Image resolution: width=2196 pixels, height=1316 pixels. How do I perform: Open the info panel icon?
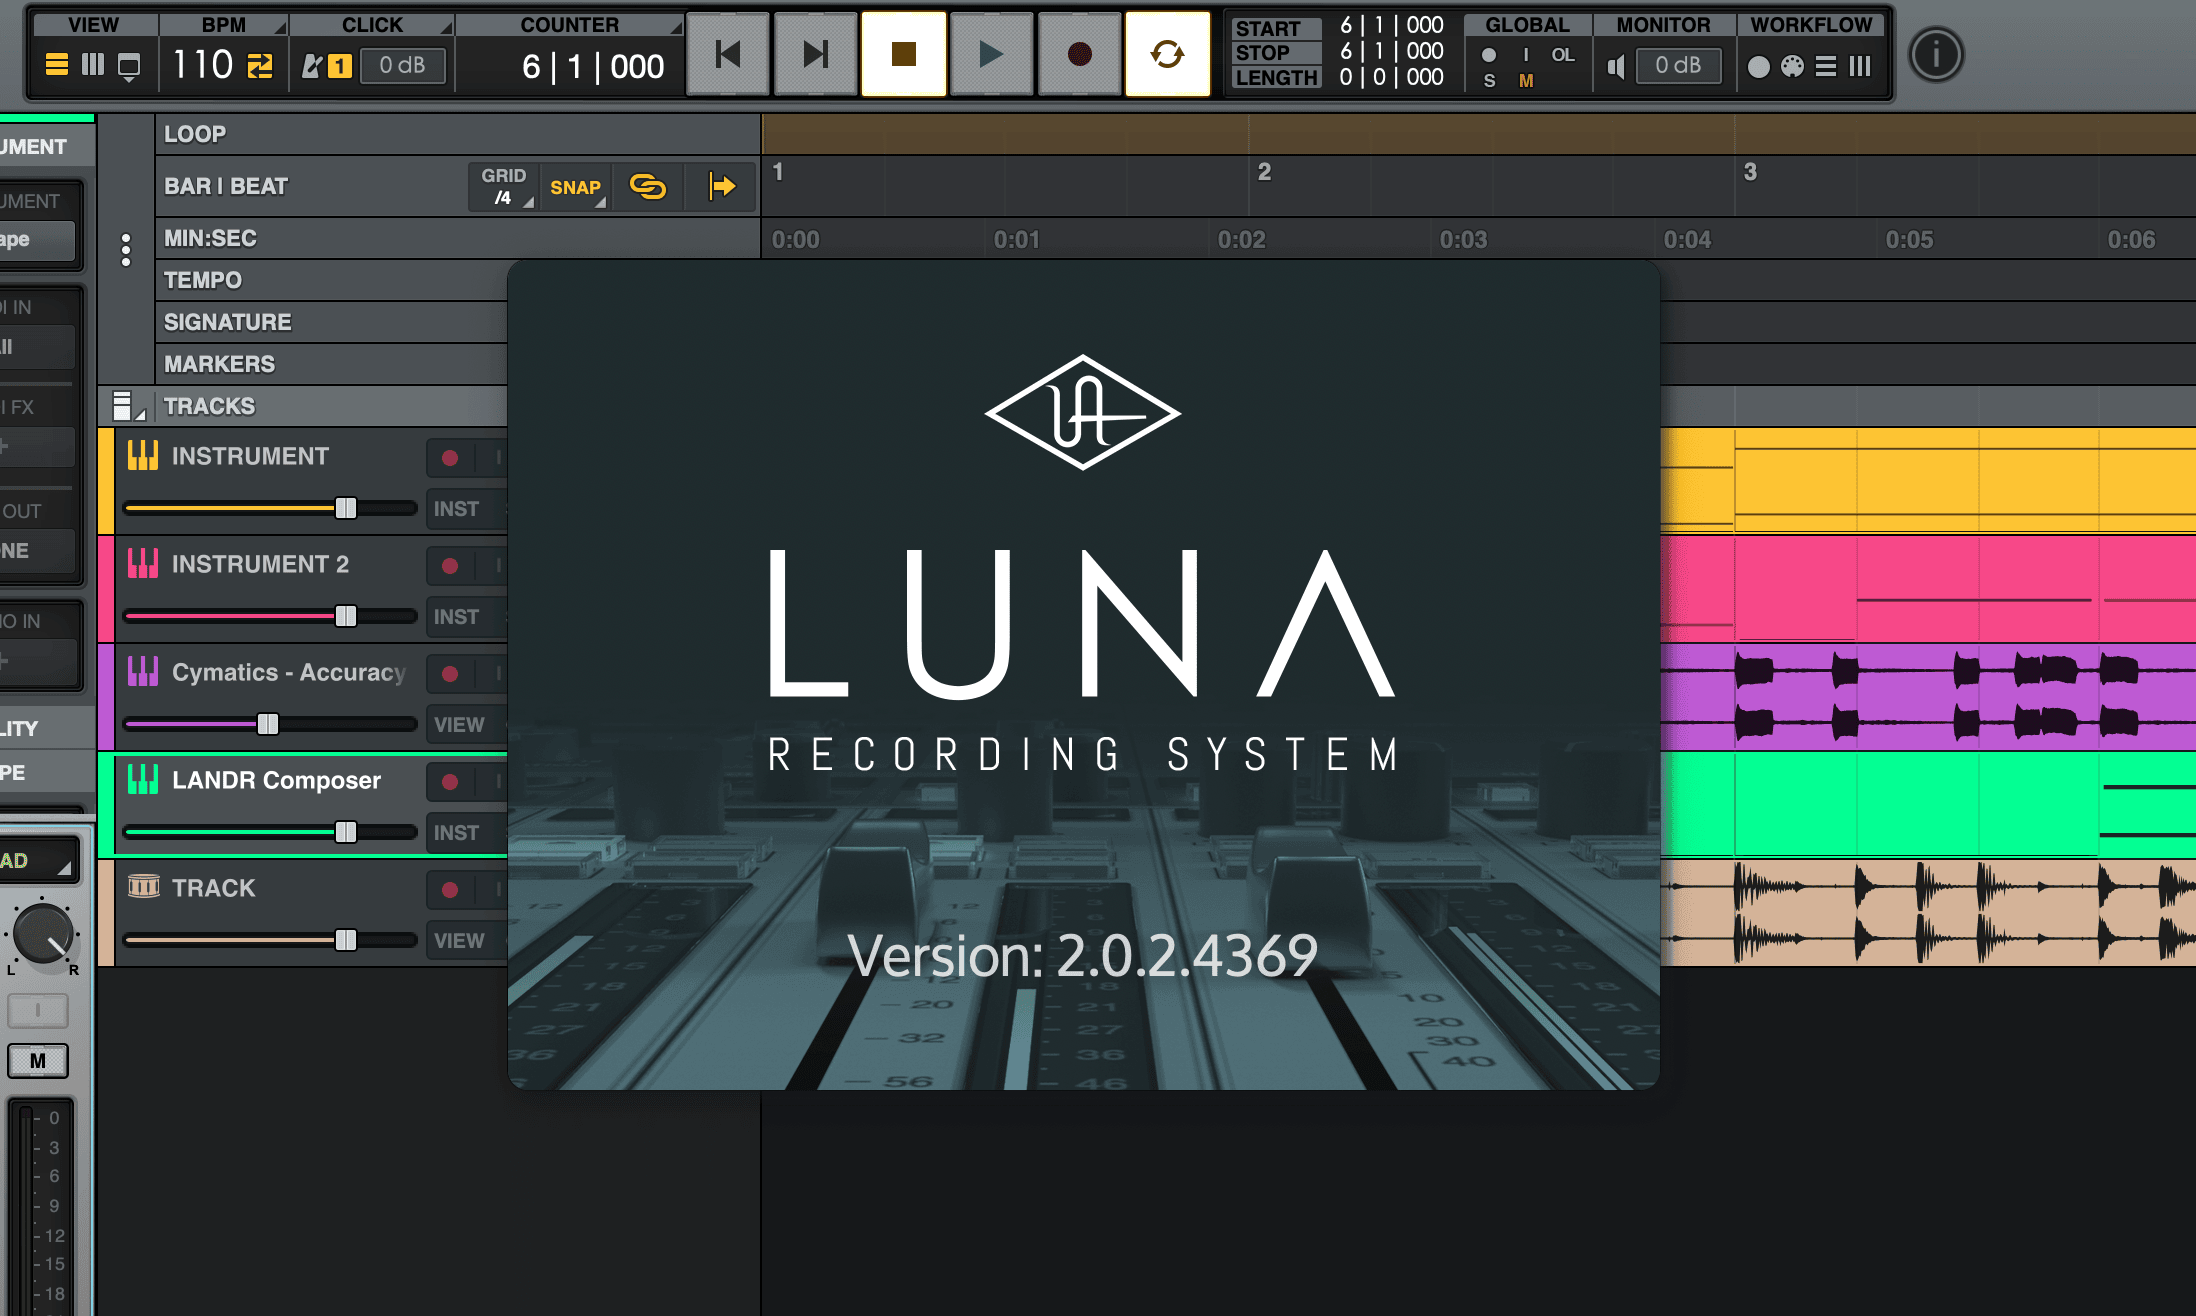tap(1936, 54)
